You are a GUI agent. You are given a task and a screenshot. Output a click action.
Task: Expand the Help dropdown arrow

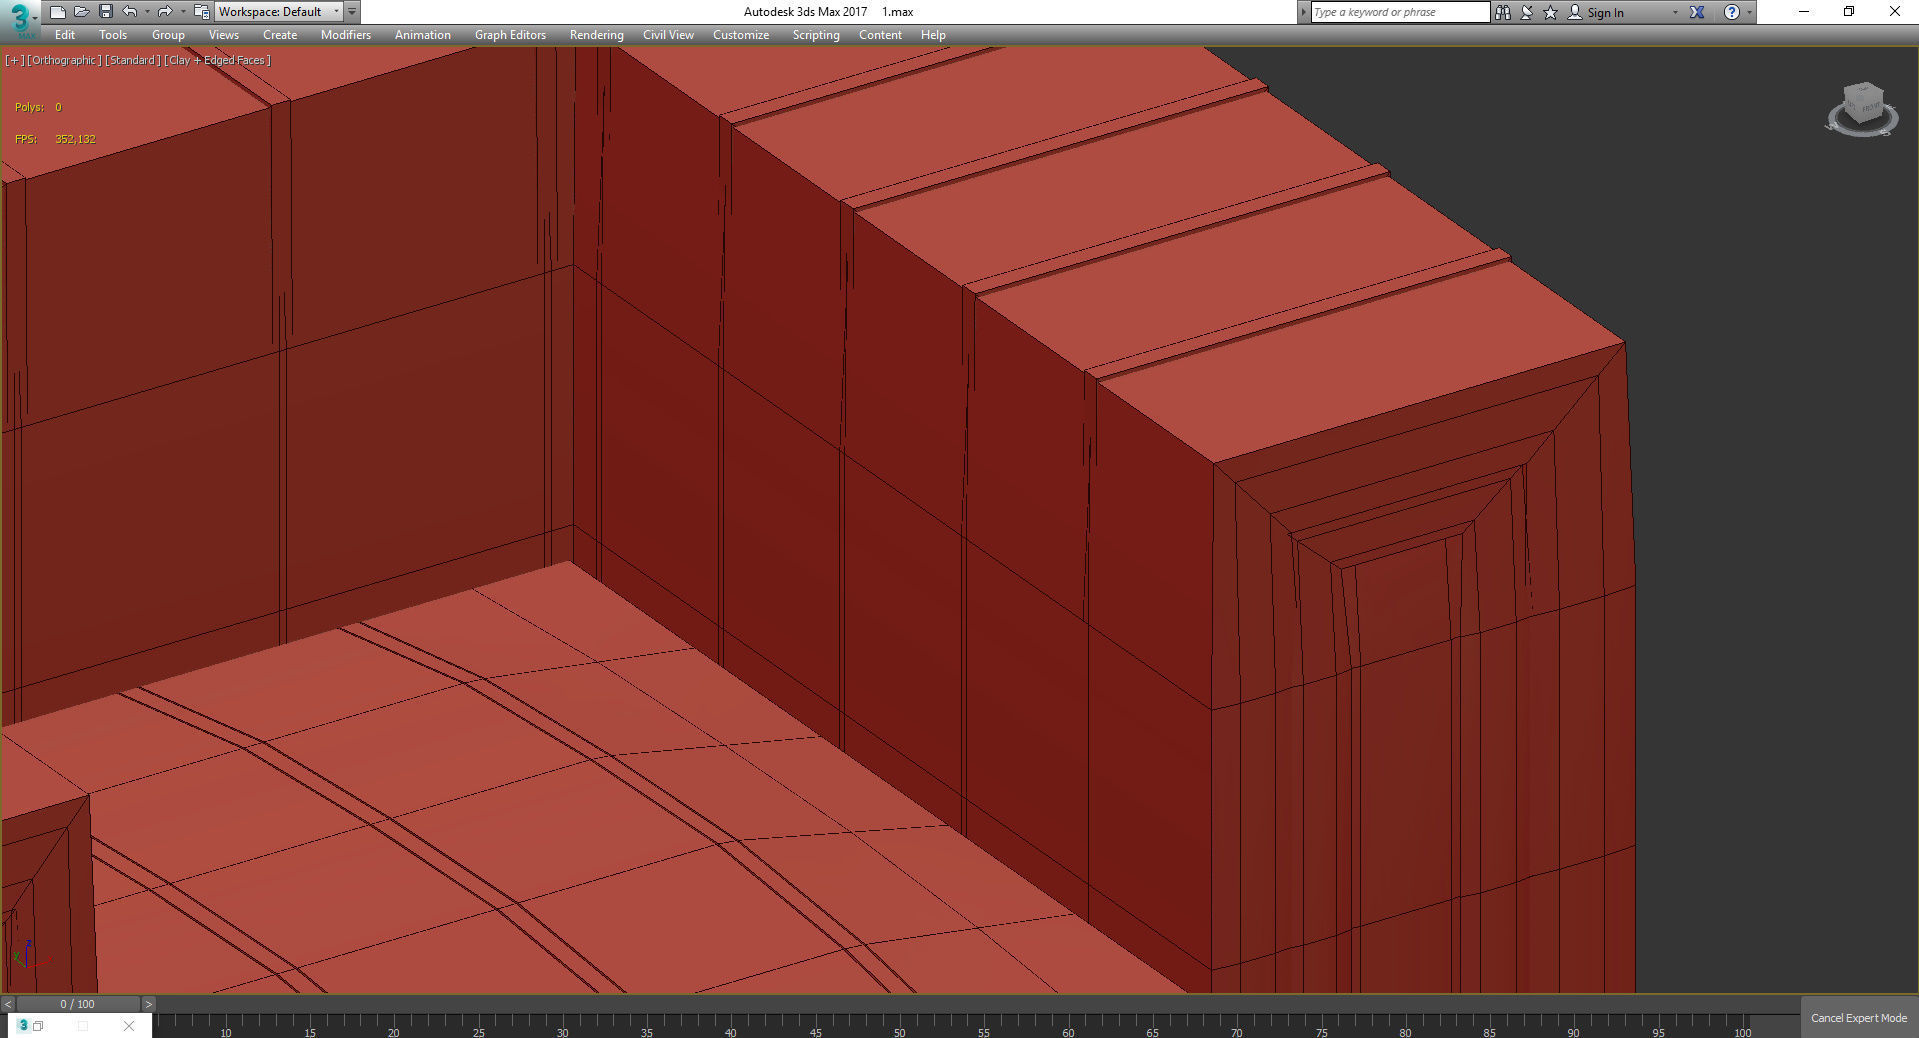(1749, 12)
